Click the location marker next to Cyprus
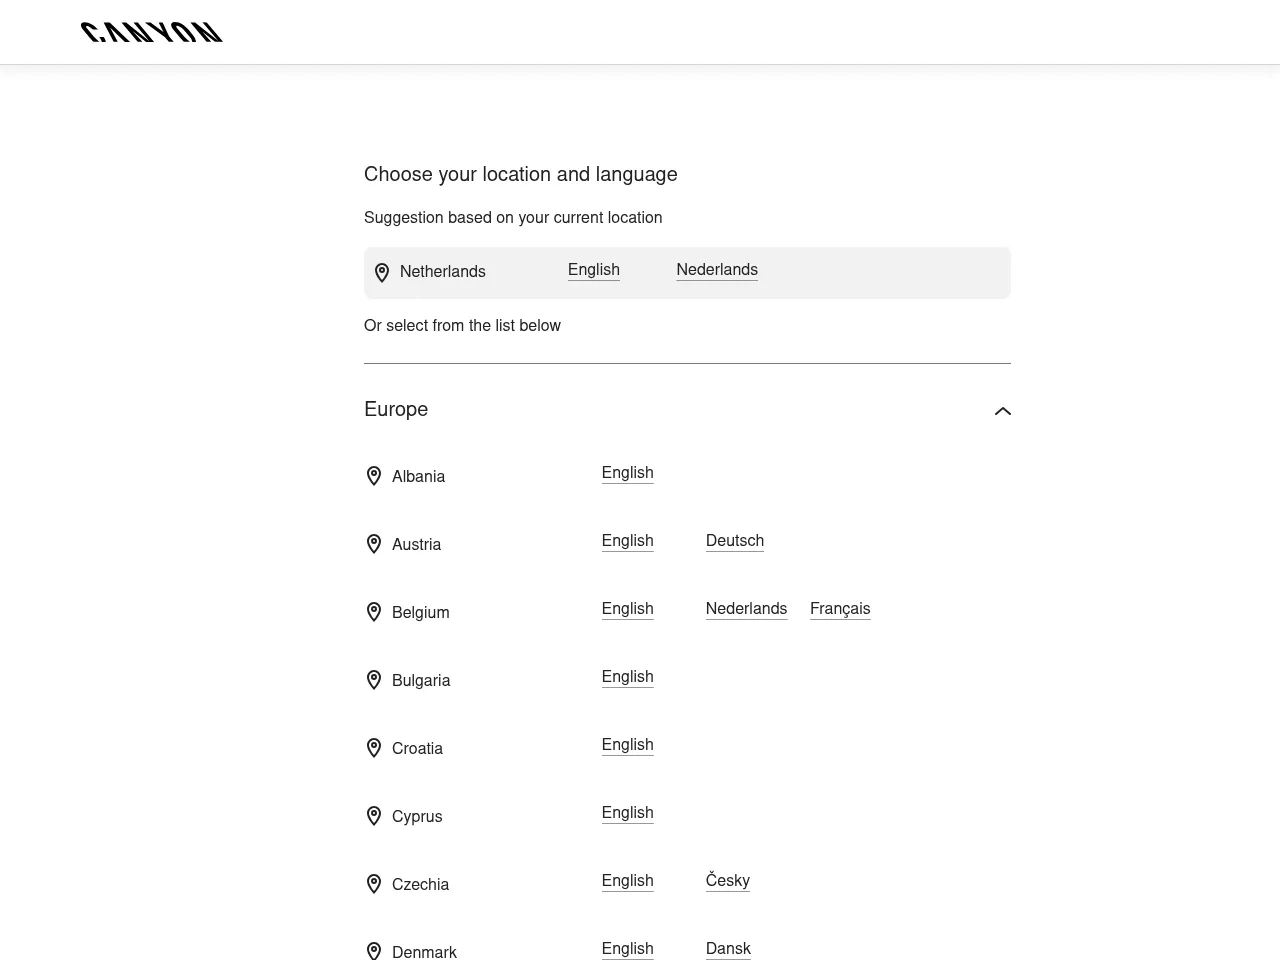1280x960 pixels. (374, 816)
